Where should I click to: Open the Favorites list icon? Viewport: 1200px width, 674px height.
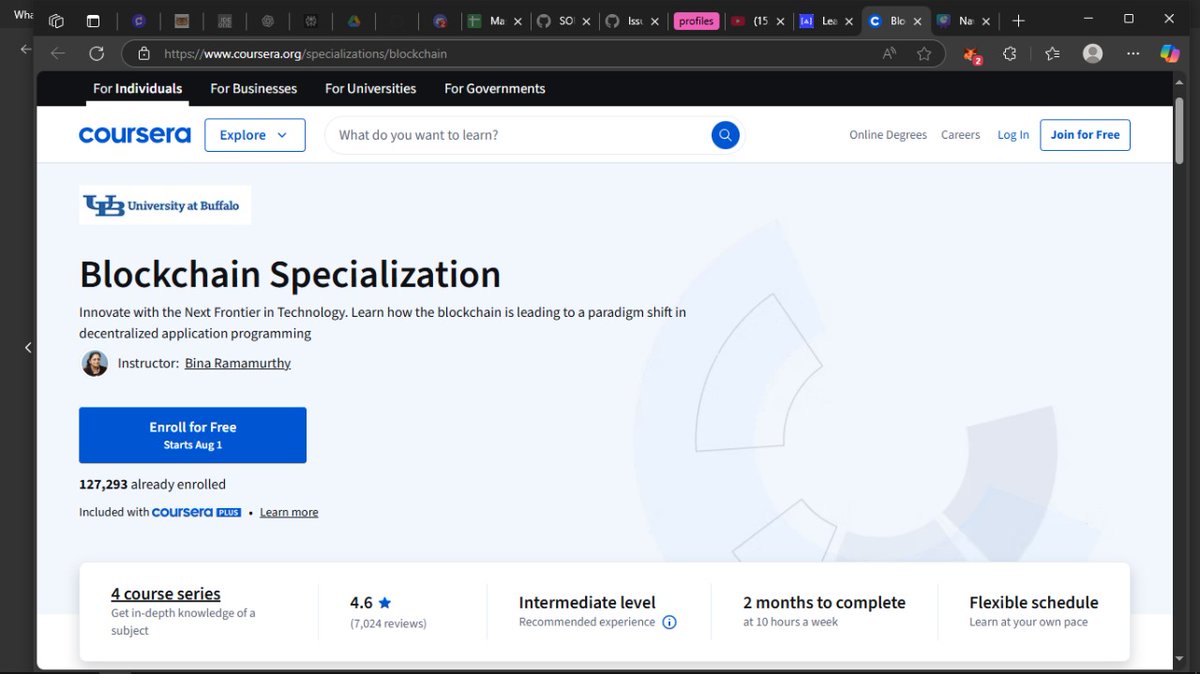tap(1052, 54)
